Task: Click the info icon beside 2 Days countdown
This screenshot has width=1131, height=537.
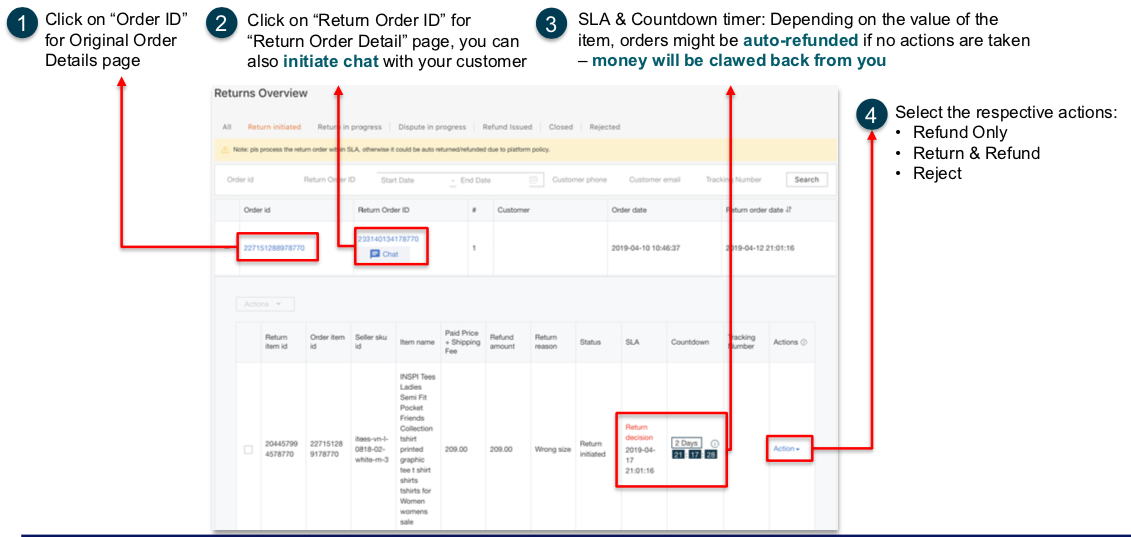Action: (x=714, y=443)
